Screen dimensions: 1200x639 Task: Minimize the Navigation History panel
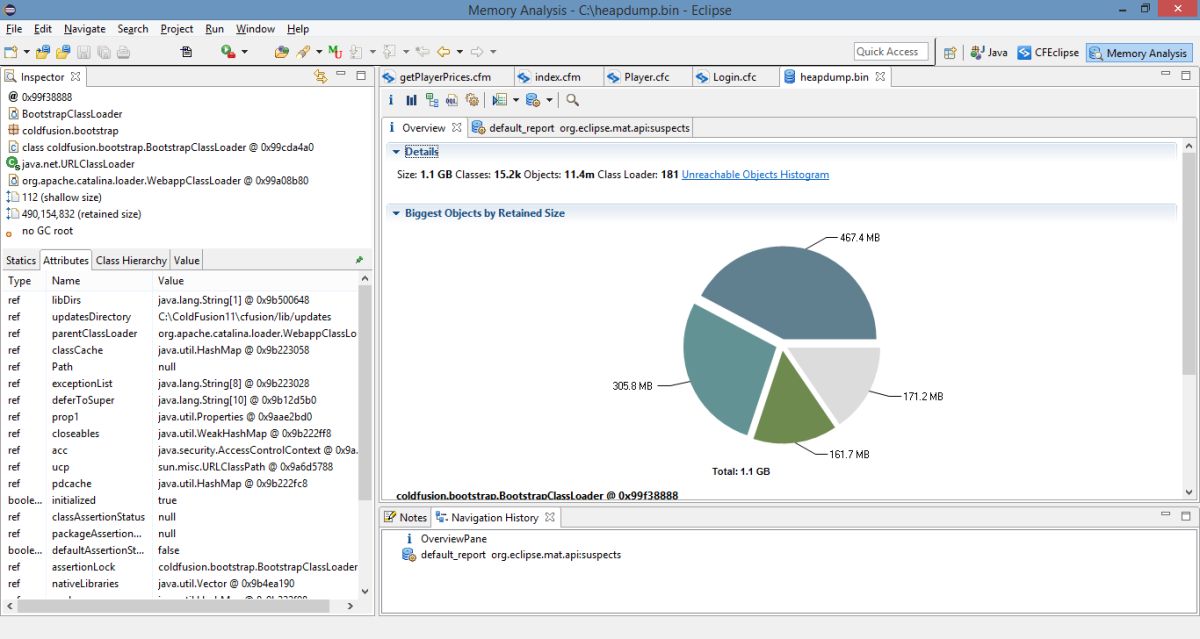pos(1167,513)
